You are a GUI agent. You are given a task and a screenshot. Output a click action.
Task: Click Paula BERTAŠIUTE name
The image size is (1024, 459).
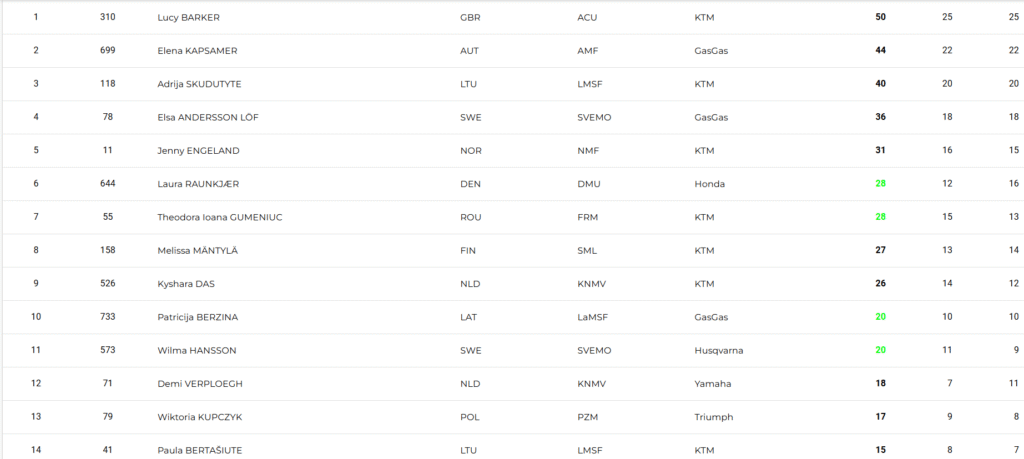pyautogui.click(x=199, y=451)
